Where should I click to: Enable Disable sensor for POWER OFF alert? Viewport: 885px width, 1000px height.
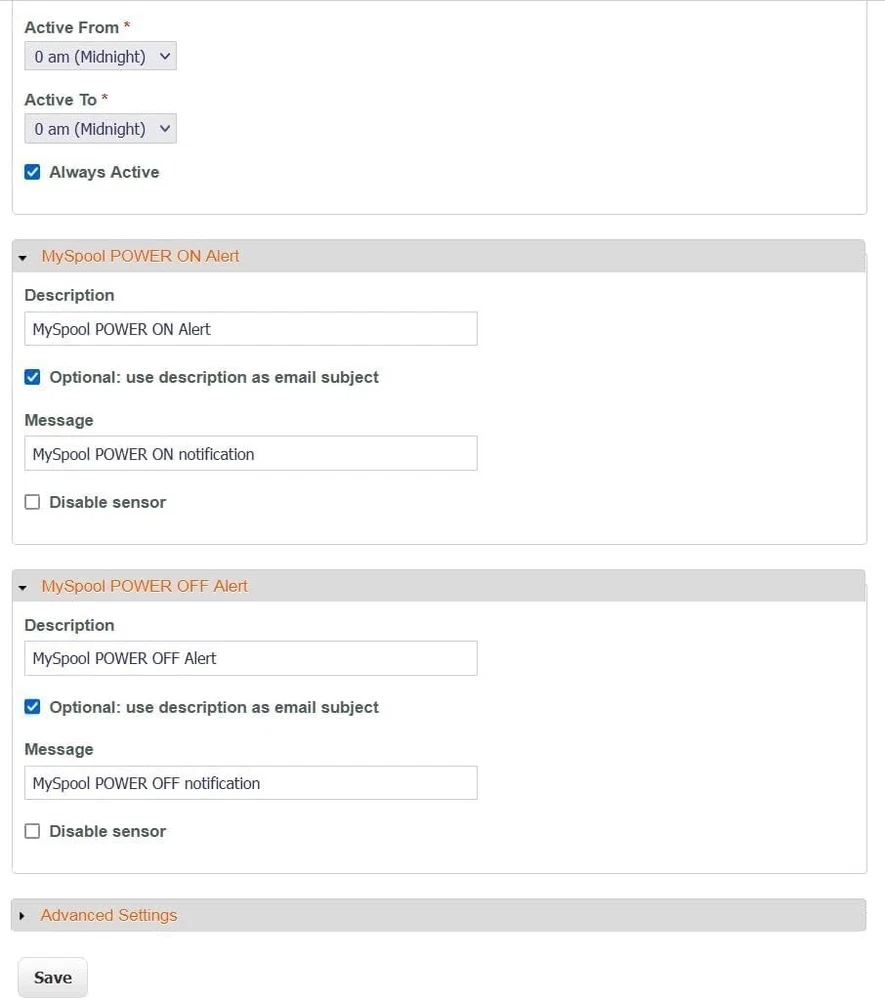[32, 831]
